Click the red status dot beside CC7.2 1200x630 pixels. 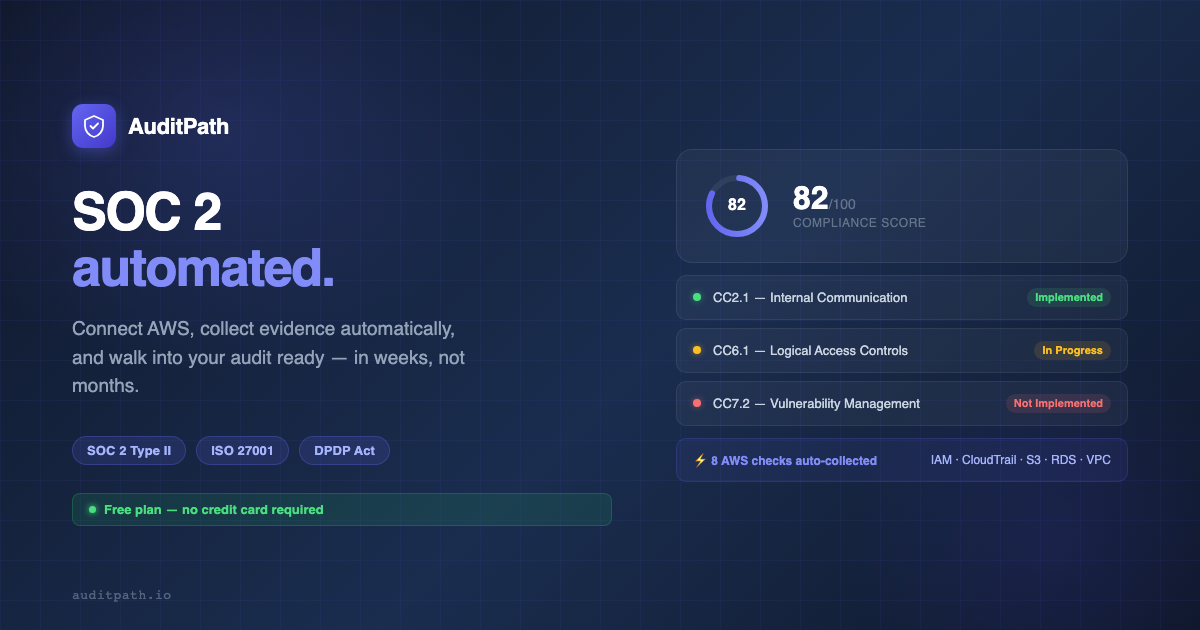698,403
